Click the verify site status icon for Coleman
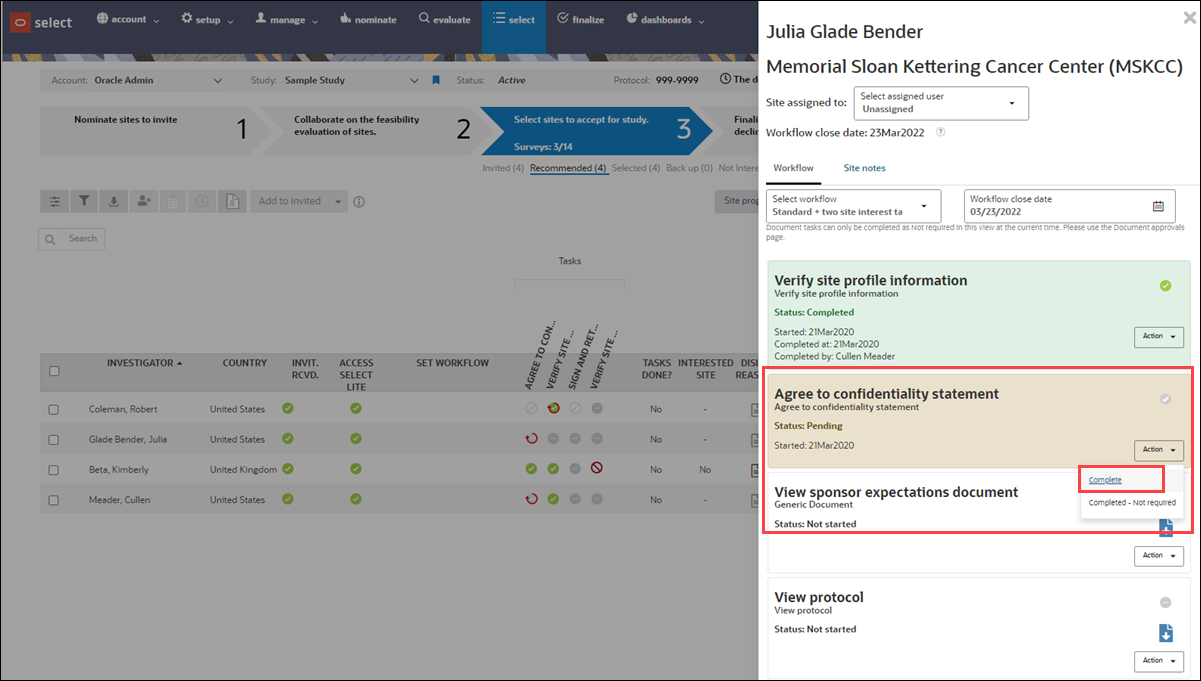Screen dimensions: 1201x681 pyautogui.click(x=553, y=408)
